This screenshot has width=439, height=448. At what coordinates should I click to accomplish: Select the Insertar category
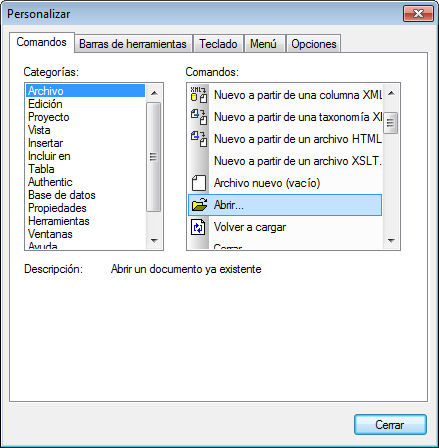point(85,143)
